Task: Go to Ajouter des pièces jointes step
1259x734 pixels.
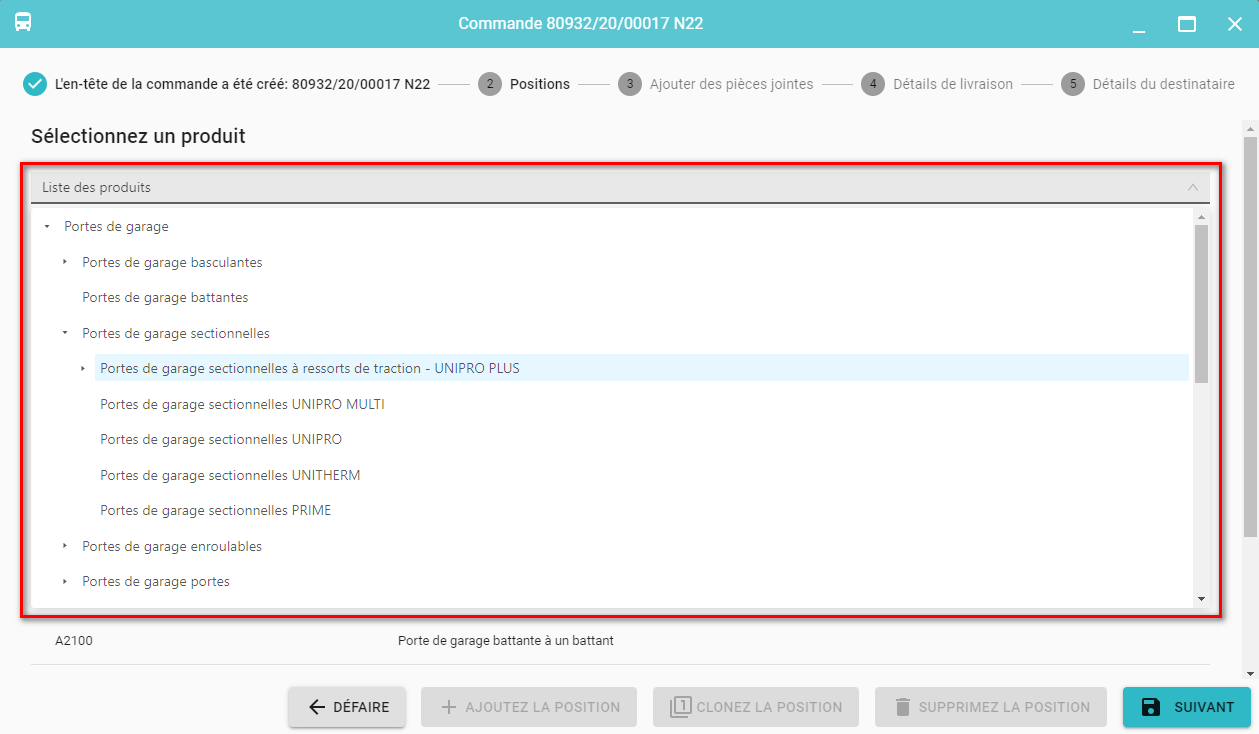Action: pyautogui.click(x=731, y=84)
